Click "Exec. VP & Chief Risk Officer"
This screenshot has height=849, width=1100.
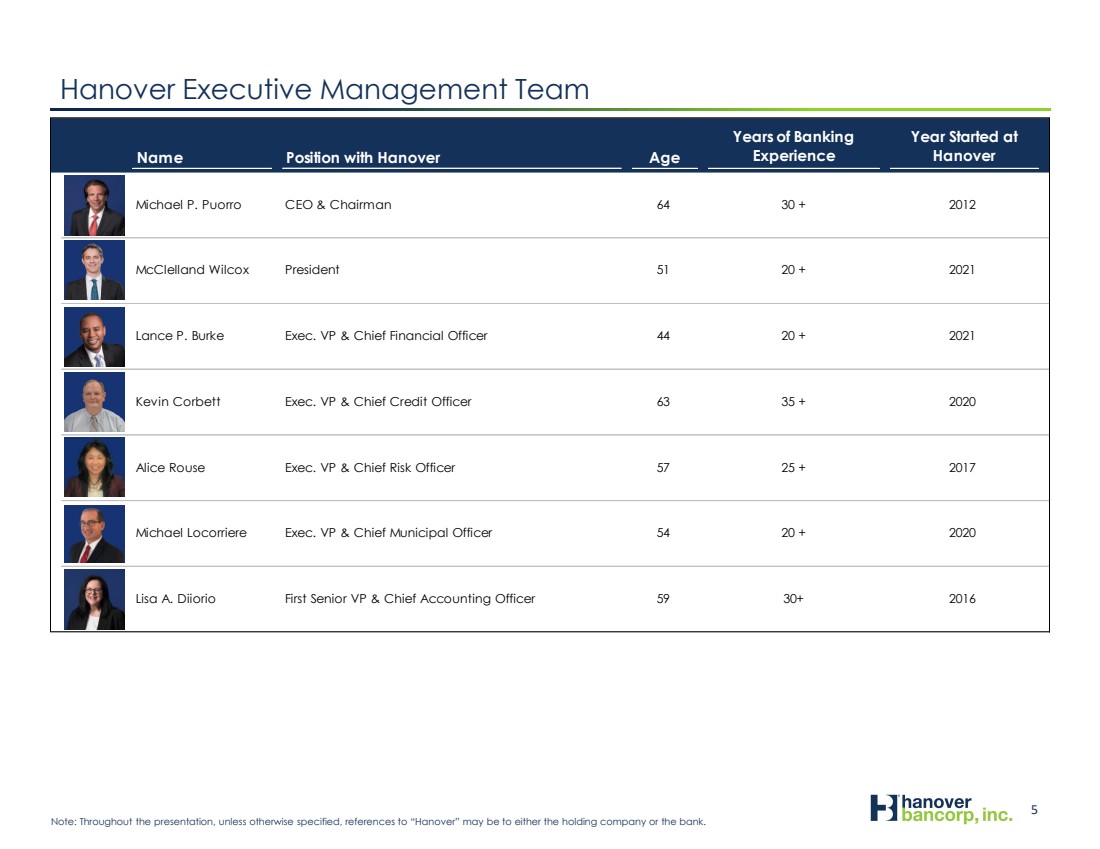click(x=370, y=468)
